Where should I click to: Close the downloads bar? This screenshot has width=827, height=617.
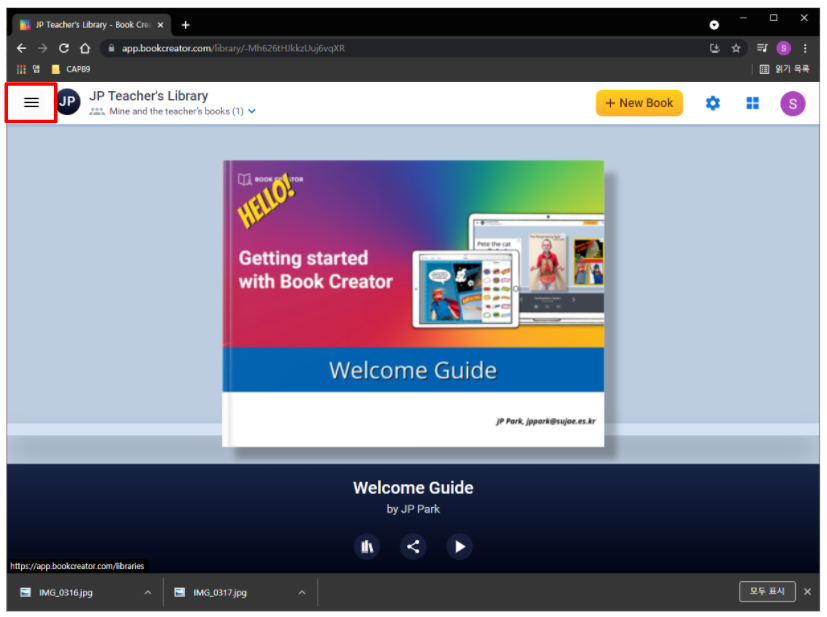807,592
